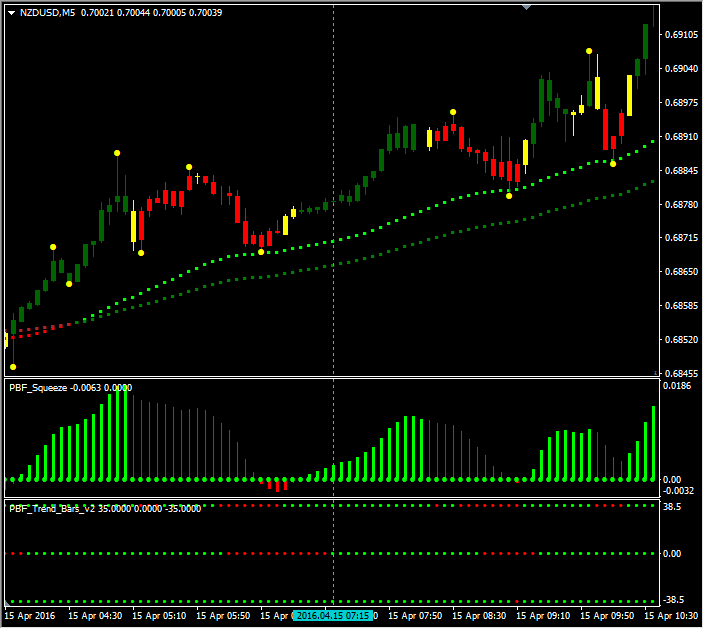The width and height of the screenshot is (704, 629).
Task: Click the gray chart shift triangle marker
Action: click(527, 7)
